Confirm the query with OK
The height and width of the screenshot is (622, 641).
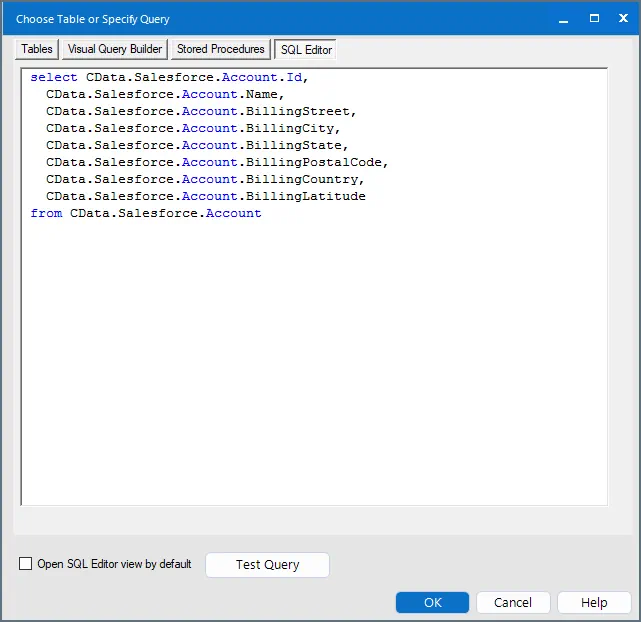[x=432, y=603]
